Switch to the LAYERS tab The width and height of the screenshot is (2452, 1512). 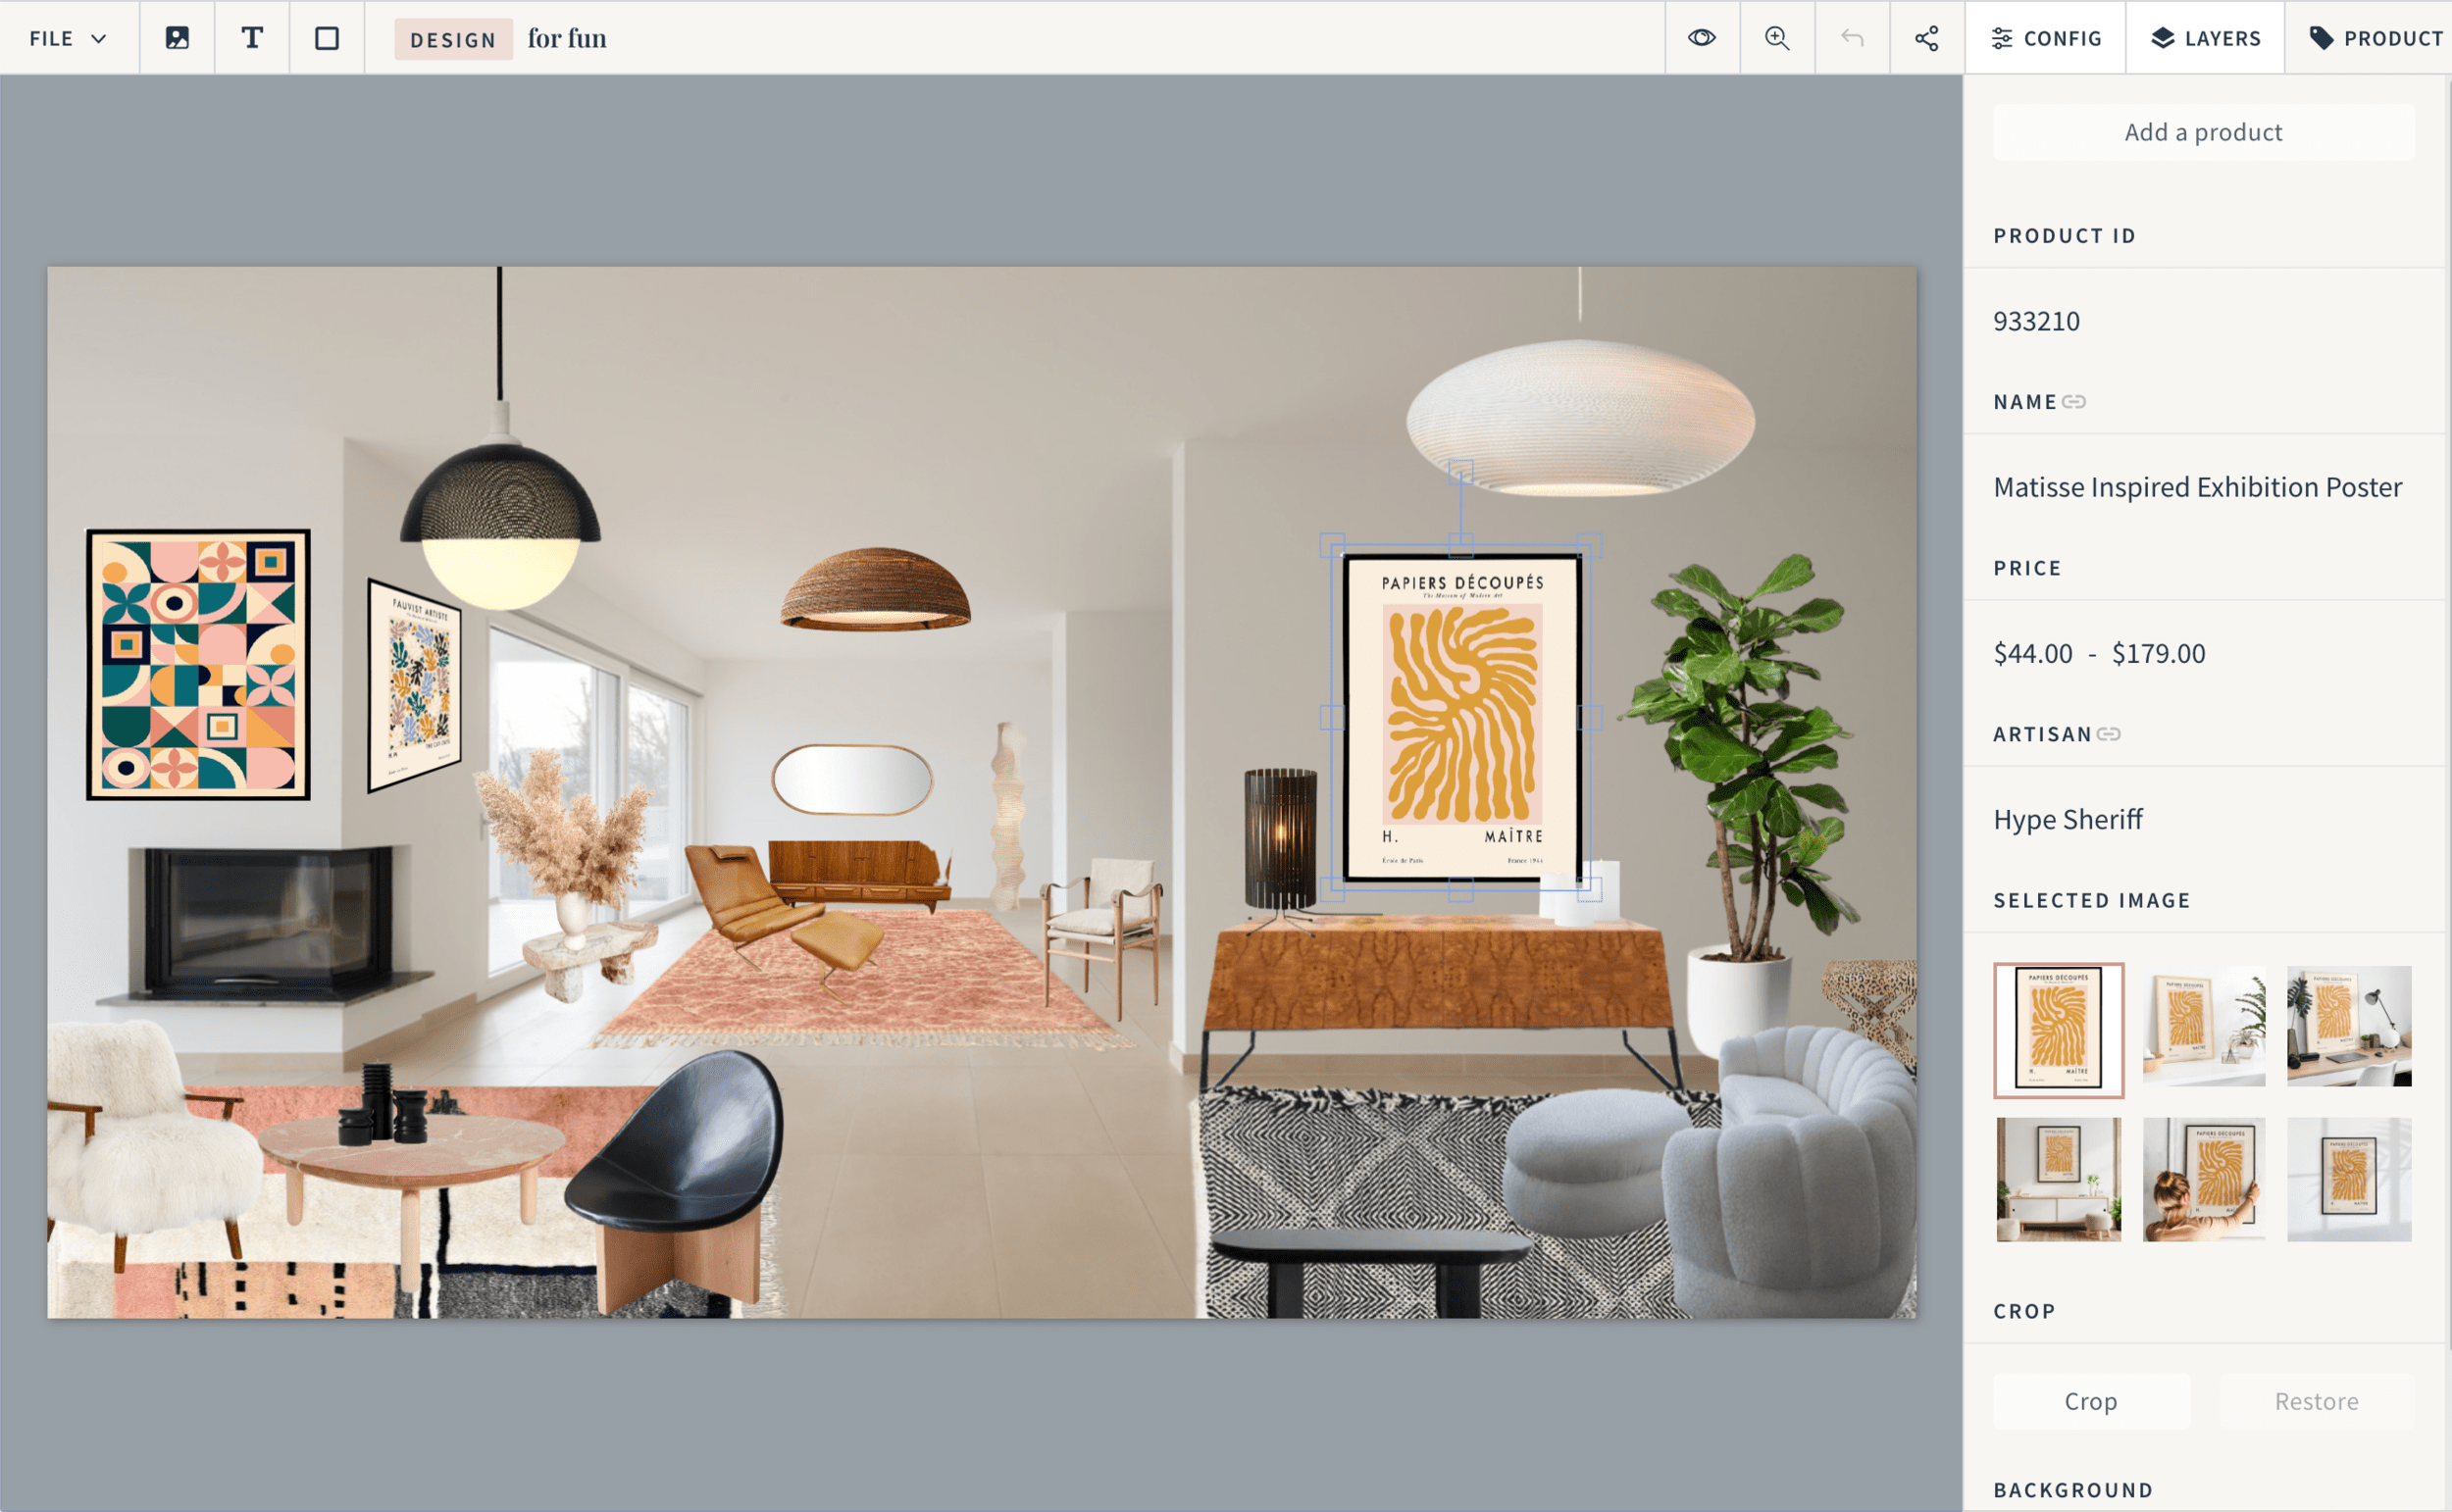(x=2205, y=38)
